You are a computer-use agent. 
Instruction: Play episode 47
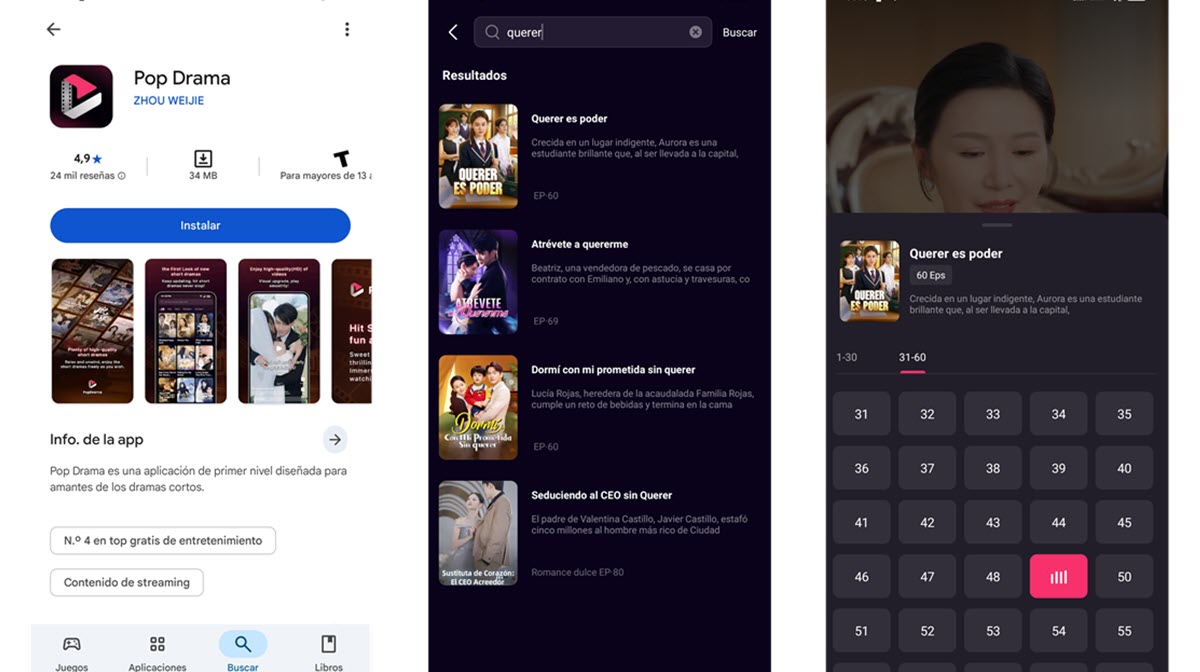tap(927, 577)
